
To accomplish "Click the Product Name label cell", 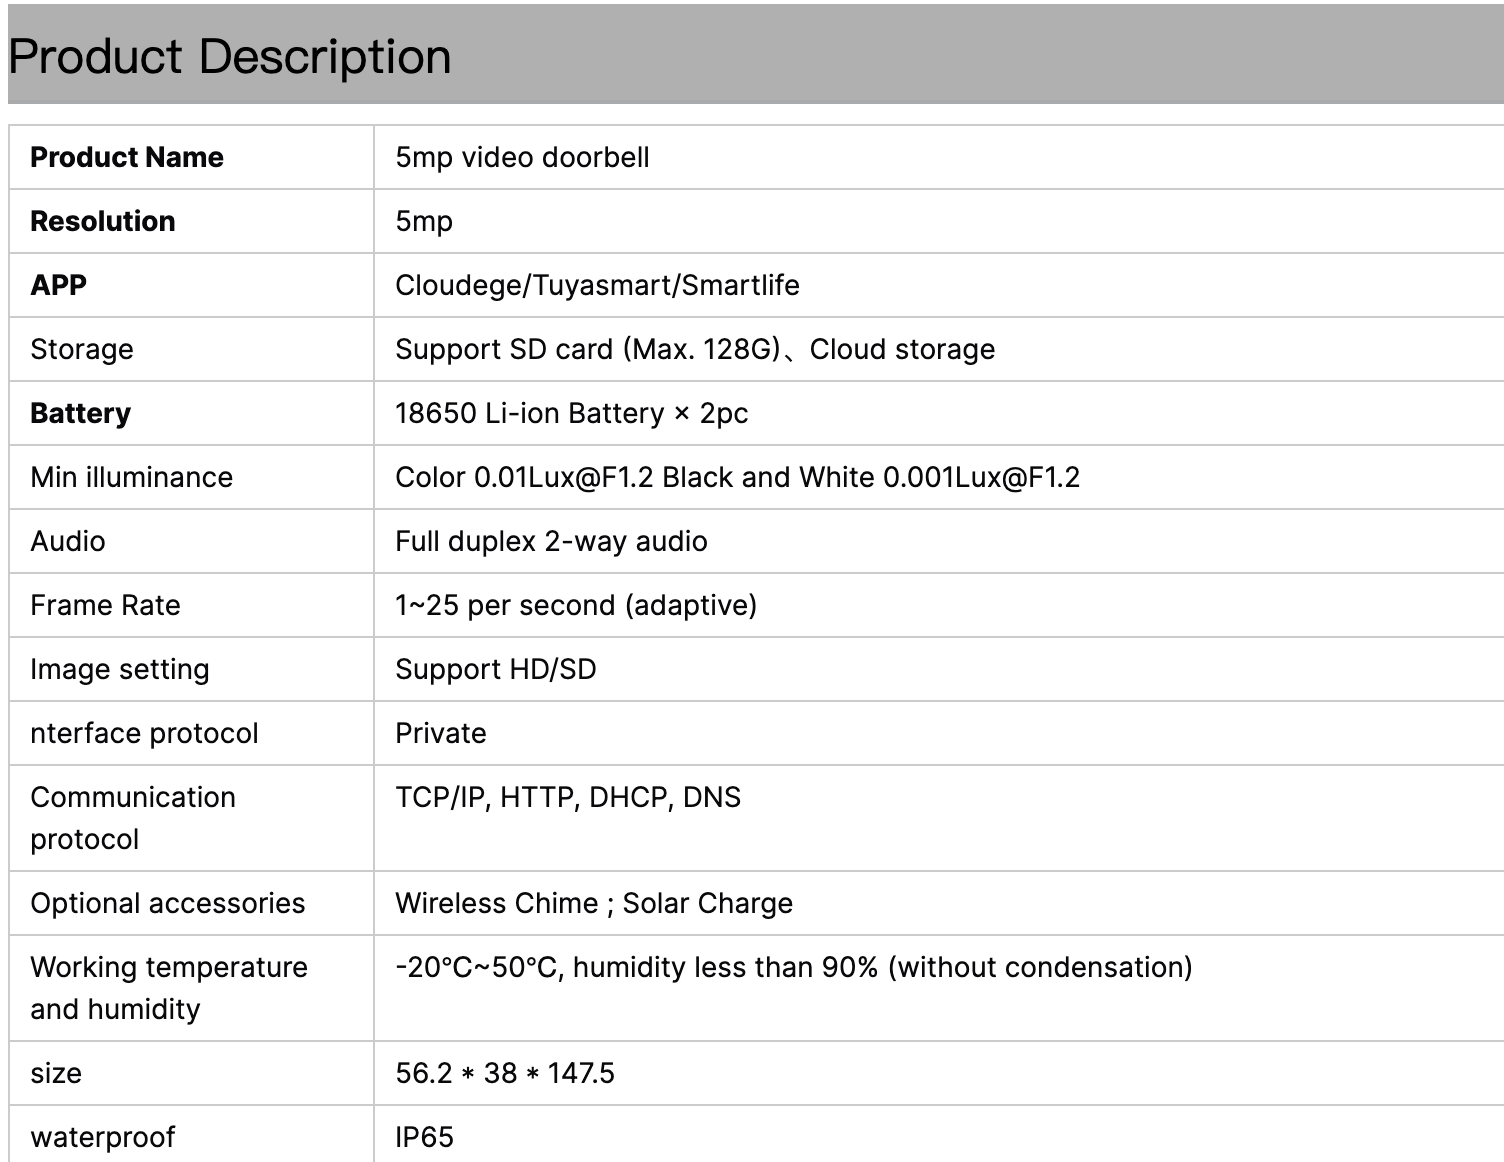I will [127, 157].
